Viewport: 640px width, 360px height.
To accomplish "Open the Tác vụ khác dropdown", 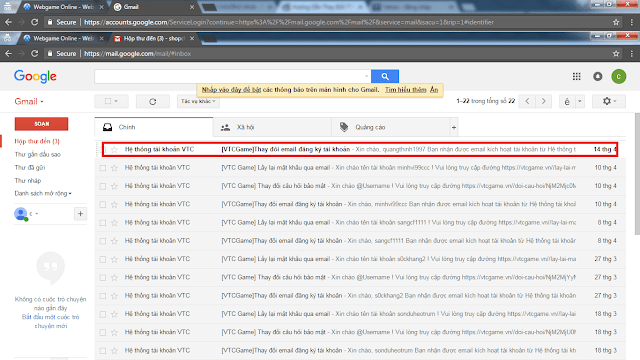I will point(198,101).
